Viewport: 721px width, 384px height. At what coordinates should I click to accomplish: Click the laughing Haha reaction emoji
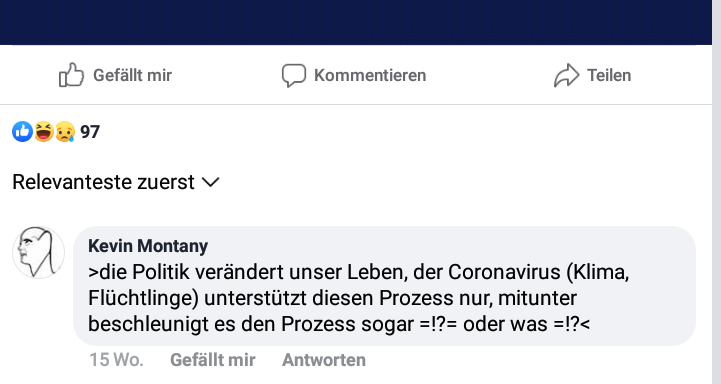point(44,132)
